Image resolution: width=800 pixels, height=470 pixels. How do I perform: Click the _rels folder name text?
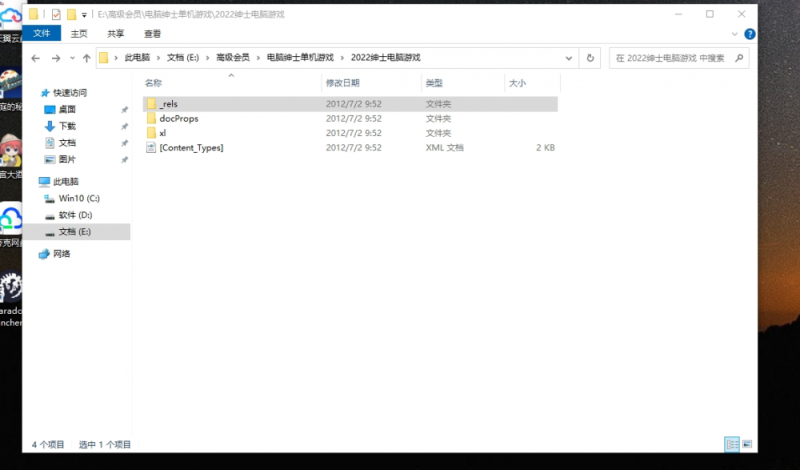168,104
